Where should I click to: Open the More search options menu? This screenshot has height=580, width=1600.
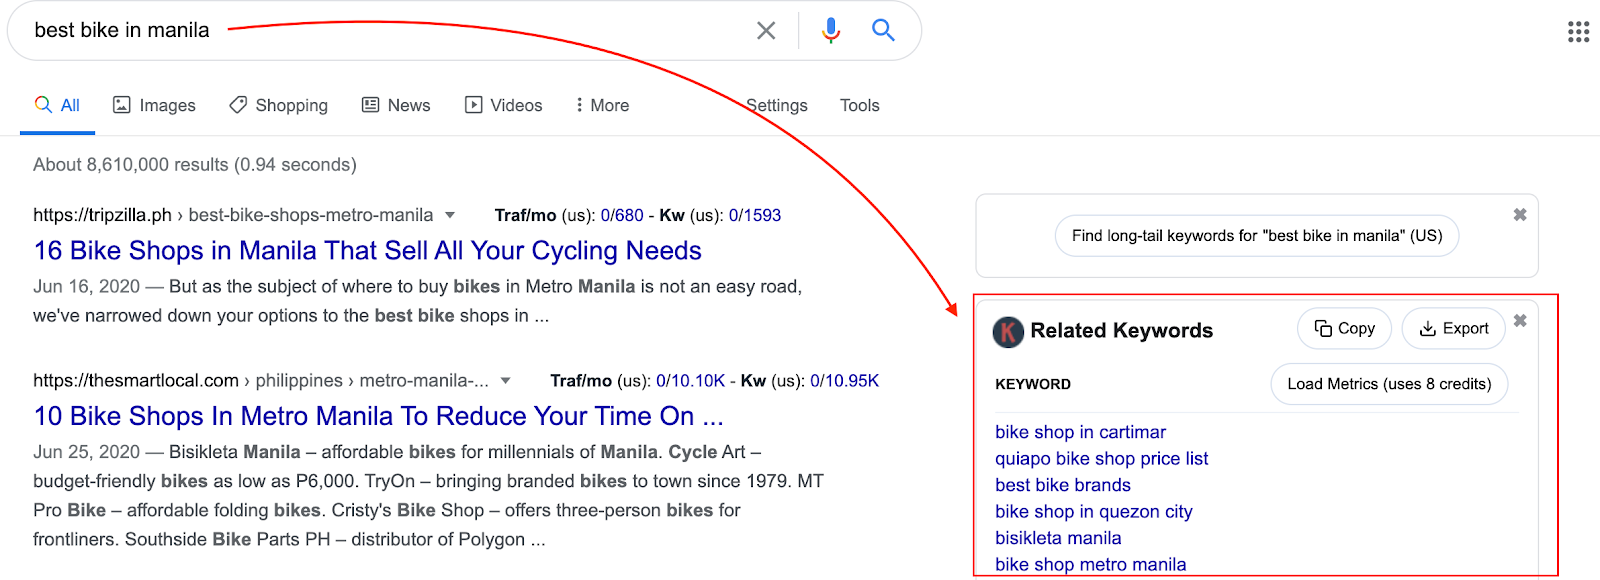[x=602, y=105]
